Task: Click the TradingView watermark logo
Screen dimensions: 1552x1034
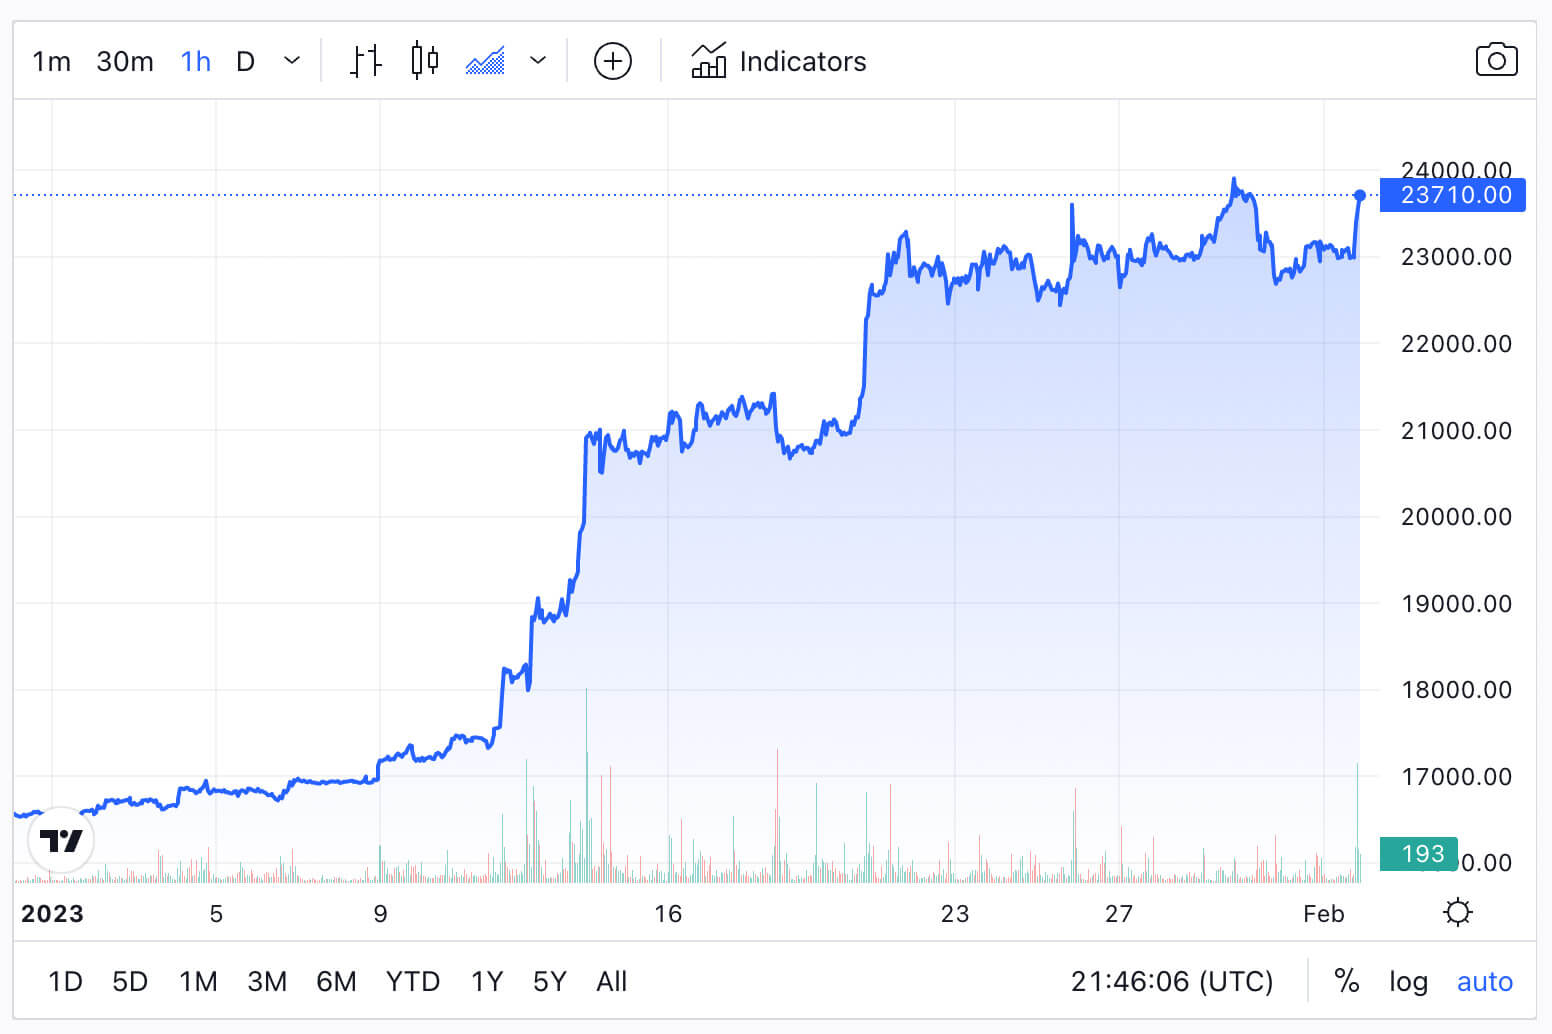Action: 60,840
